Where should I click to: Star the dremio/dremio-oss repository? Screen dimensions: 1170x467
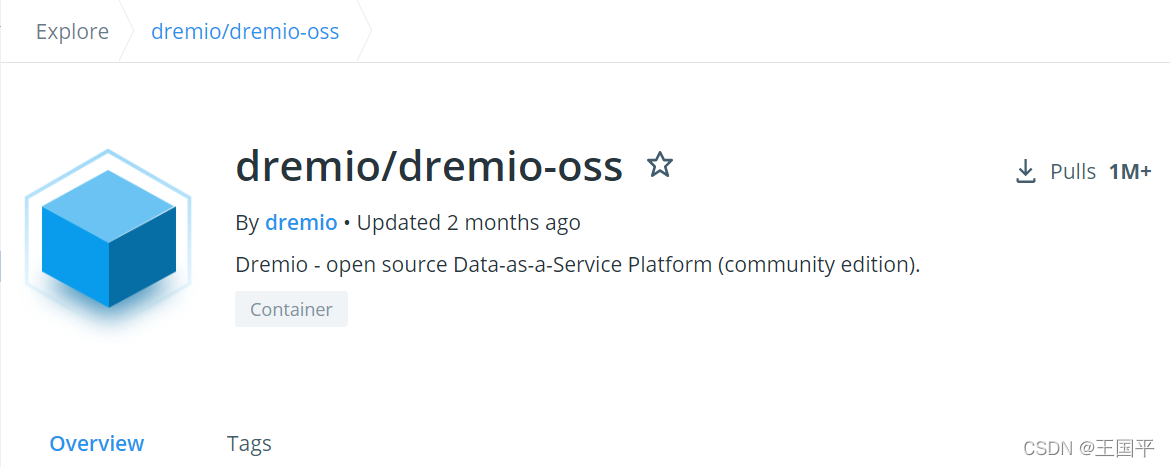(x=659, y=165)
